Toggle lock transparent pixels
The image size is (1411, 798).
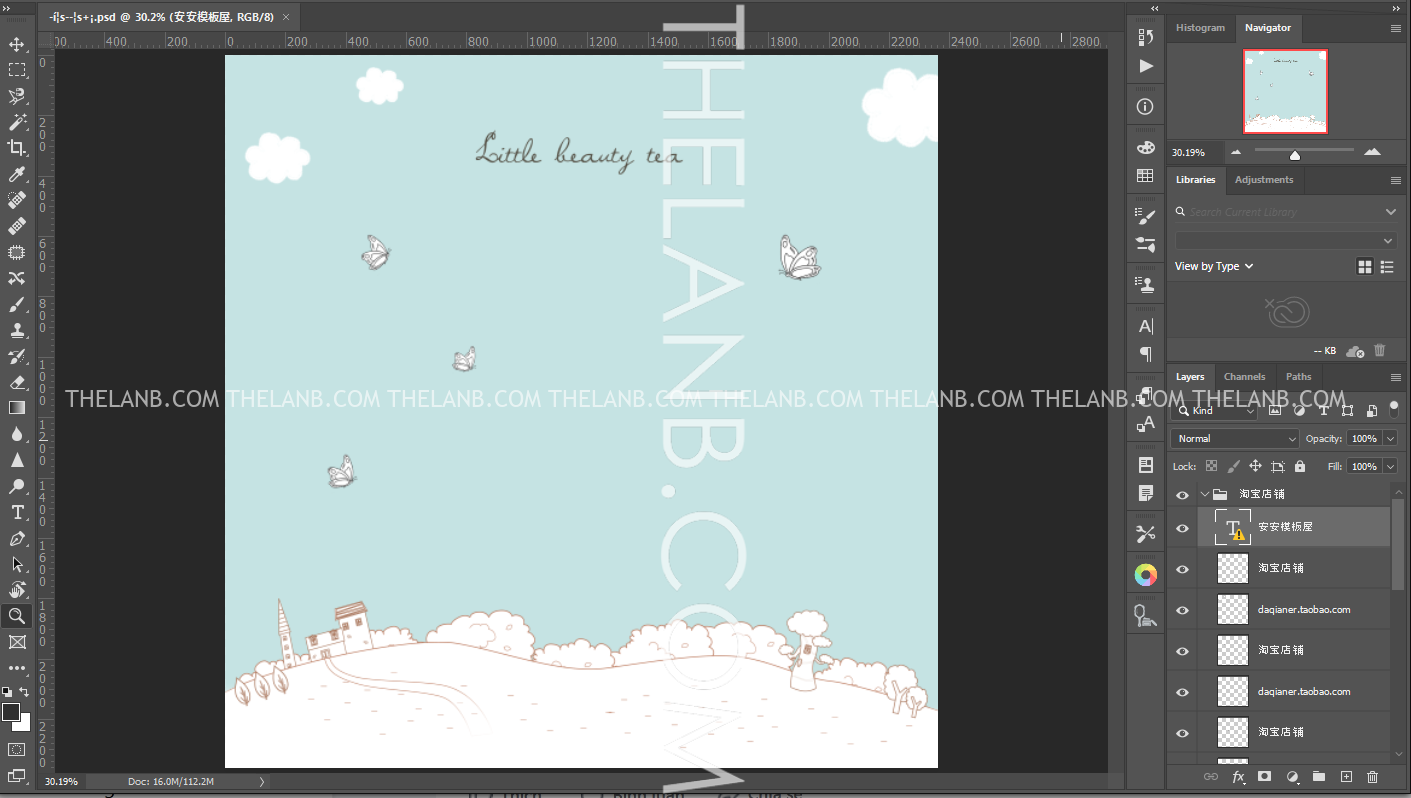(x=1212, y=466)
